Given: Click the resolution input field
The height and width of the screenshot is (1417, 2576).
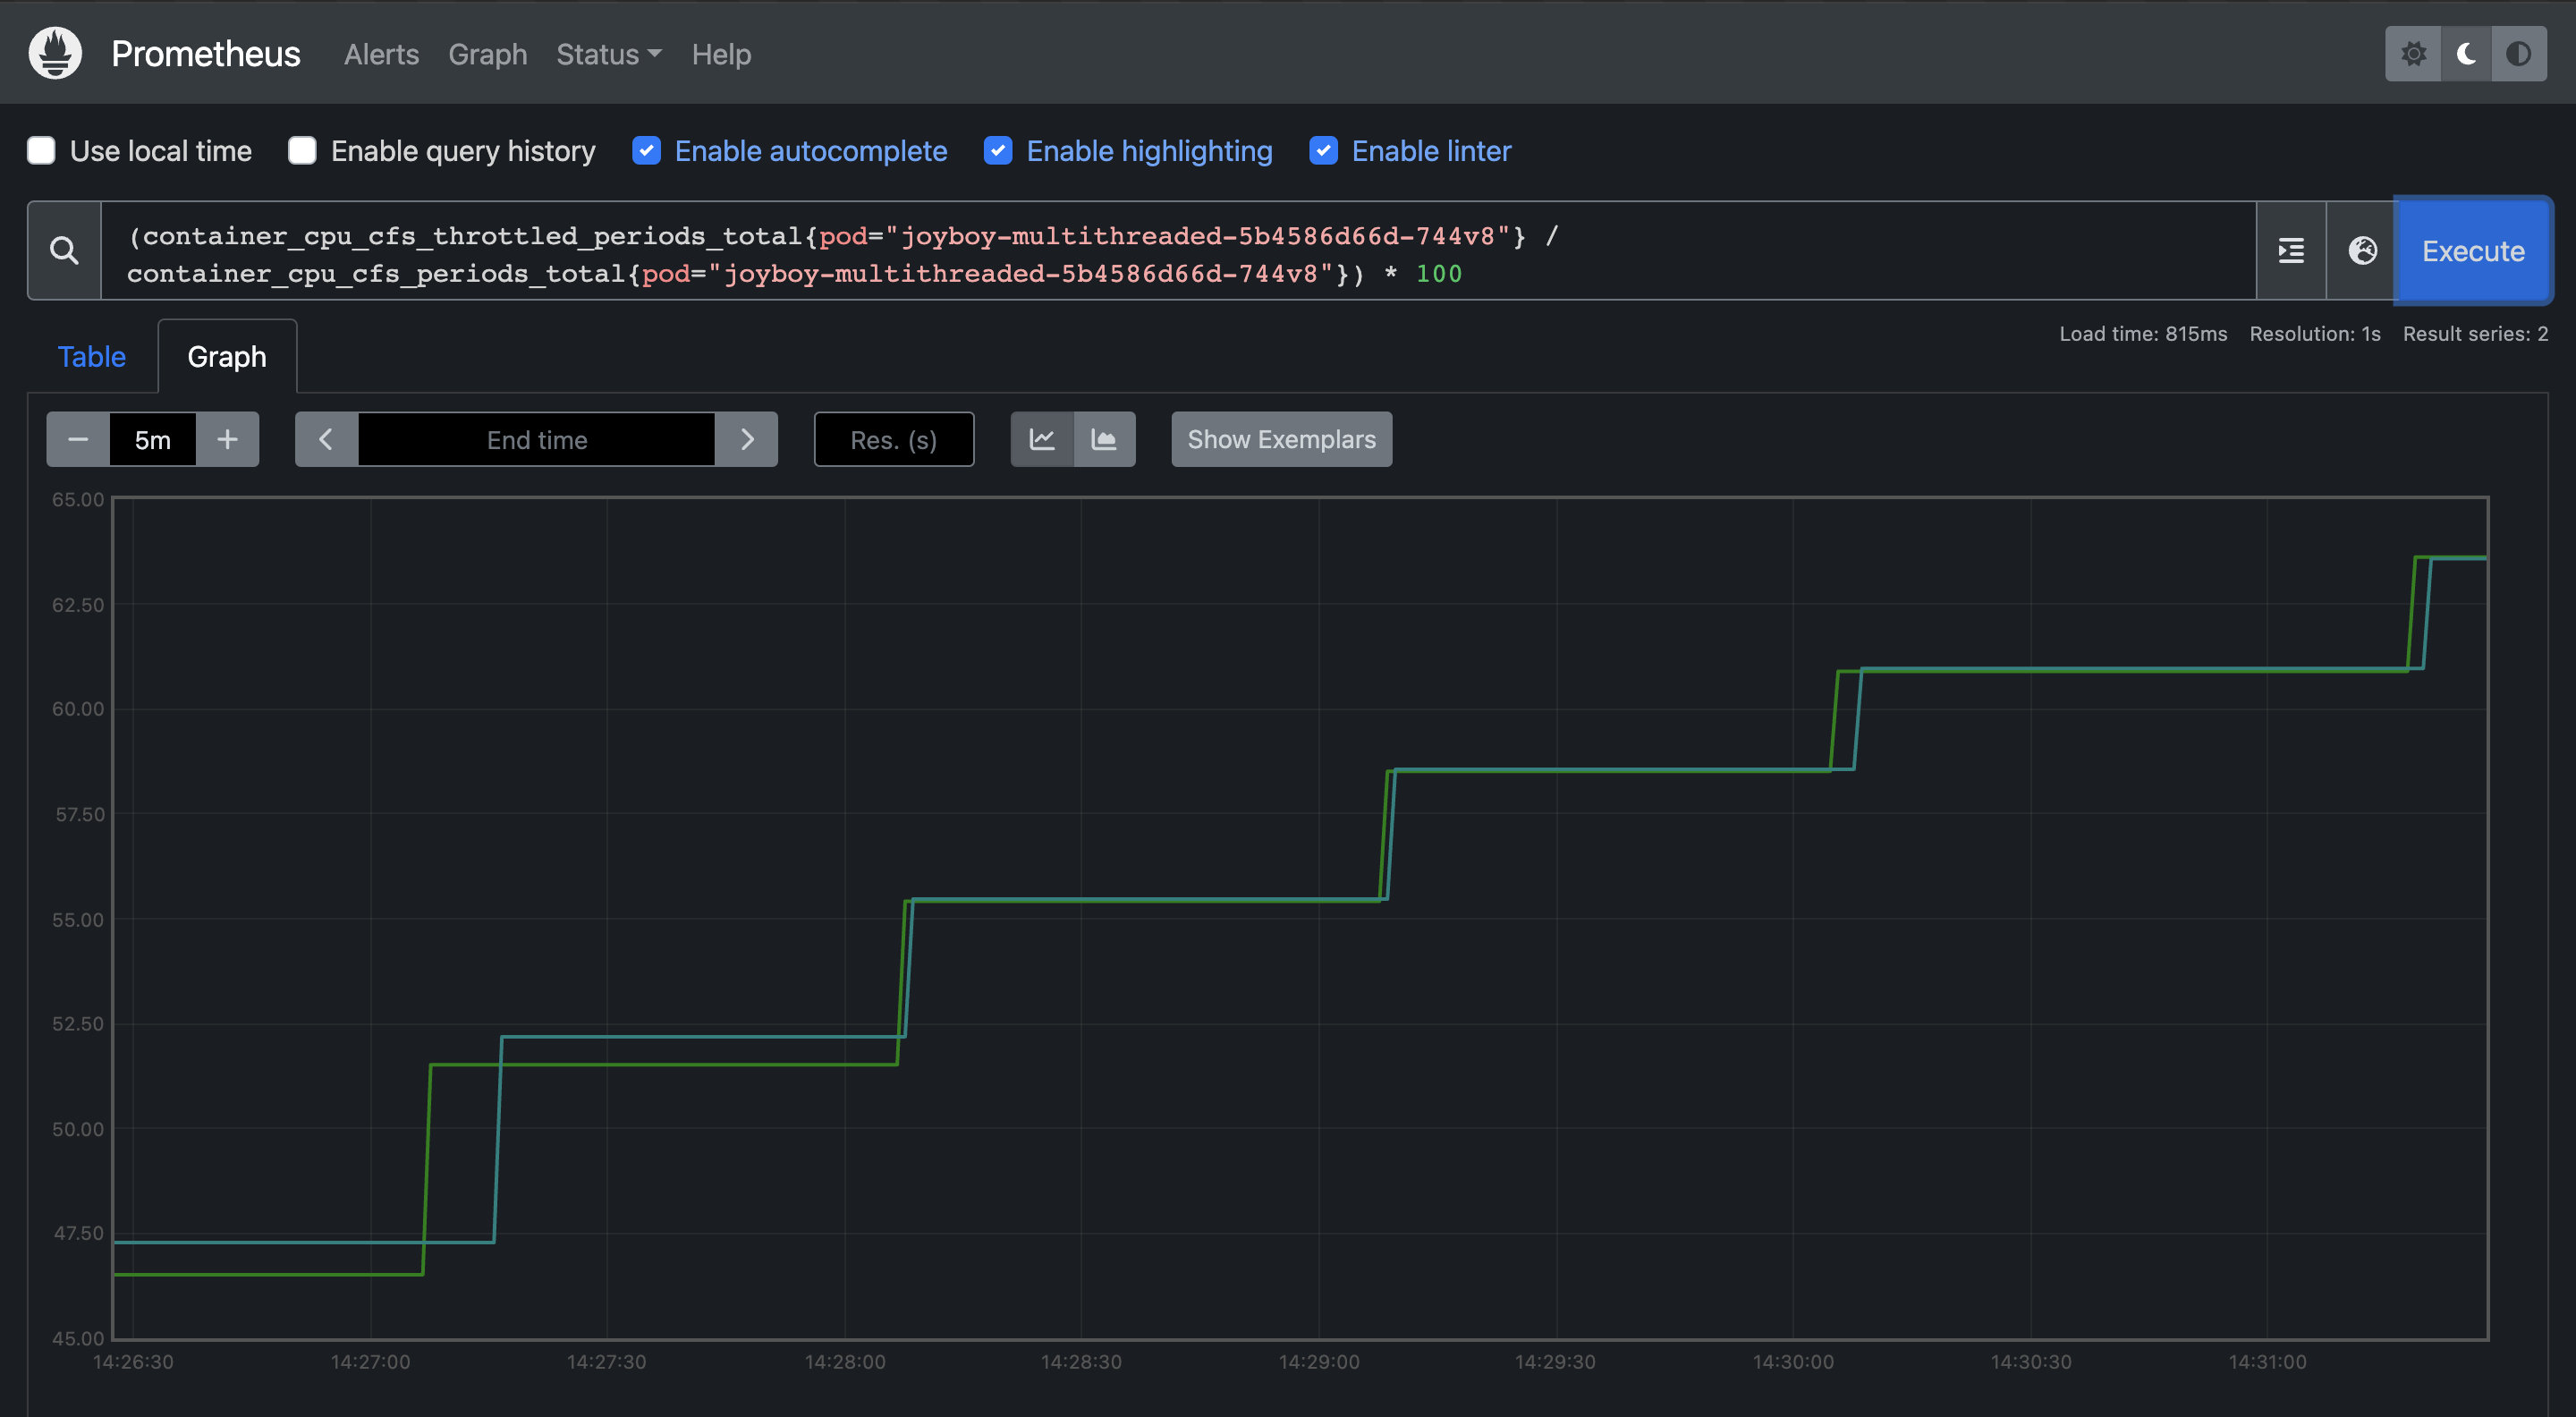Looking at the screenshot, I should pyautogui.click(x=893, y=438).
